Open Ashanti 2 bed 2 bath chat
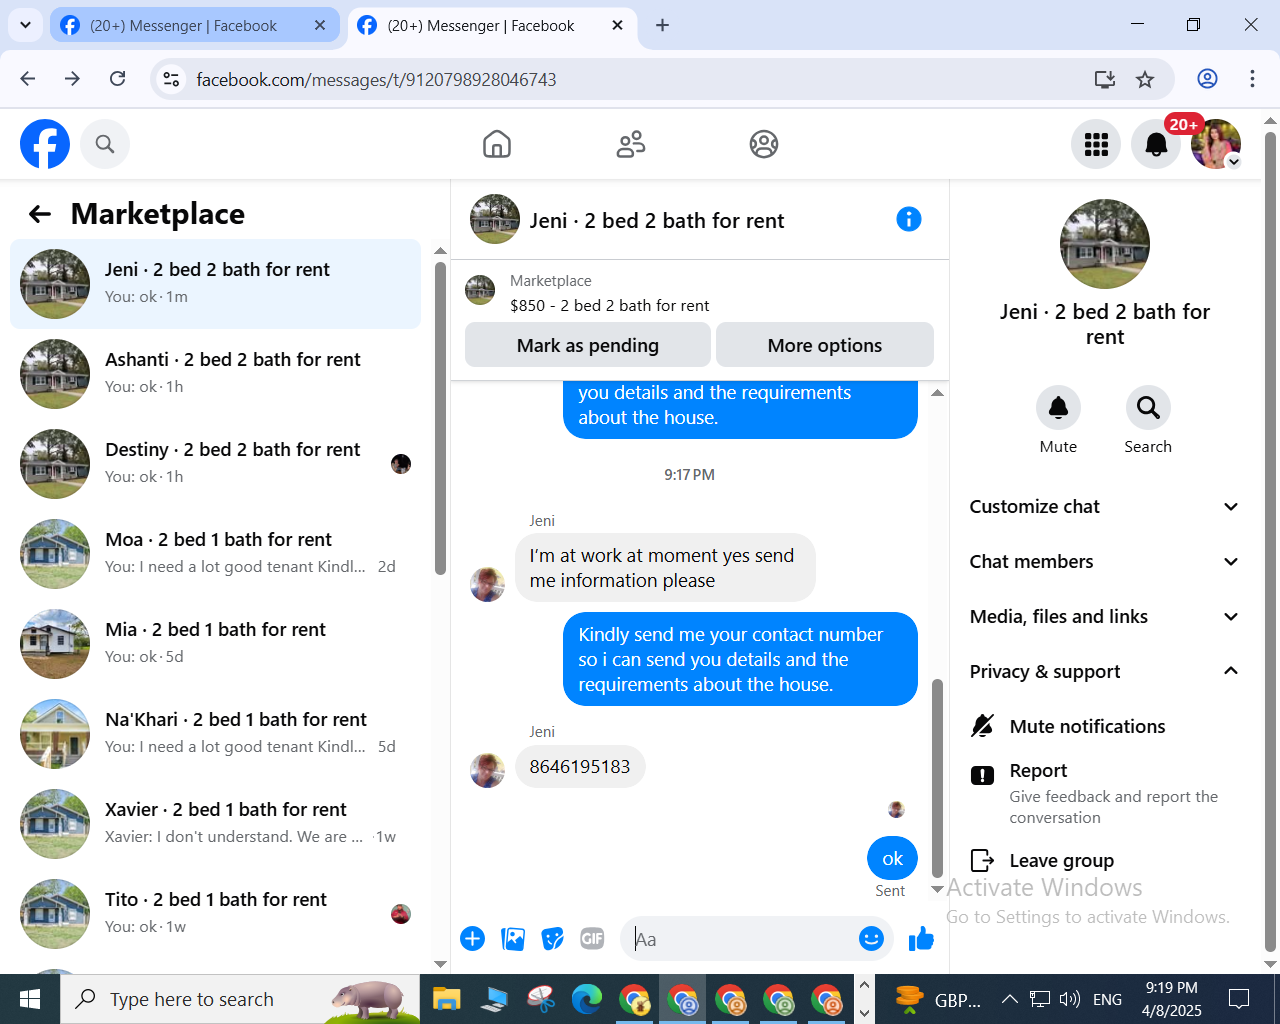1280x1024 pixels. [215, 374]
